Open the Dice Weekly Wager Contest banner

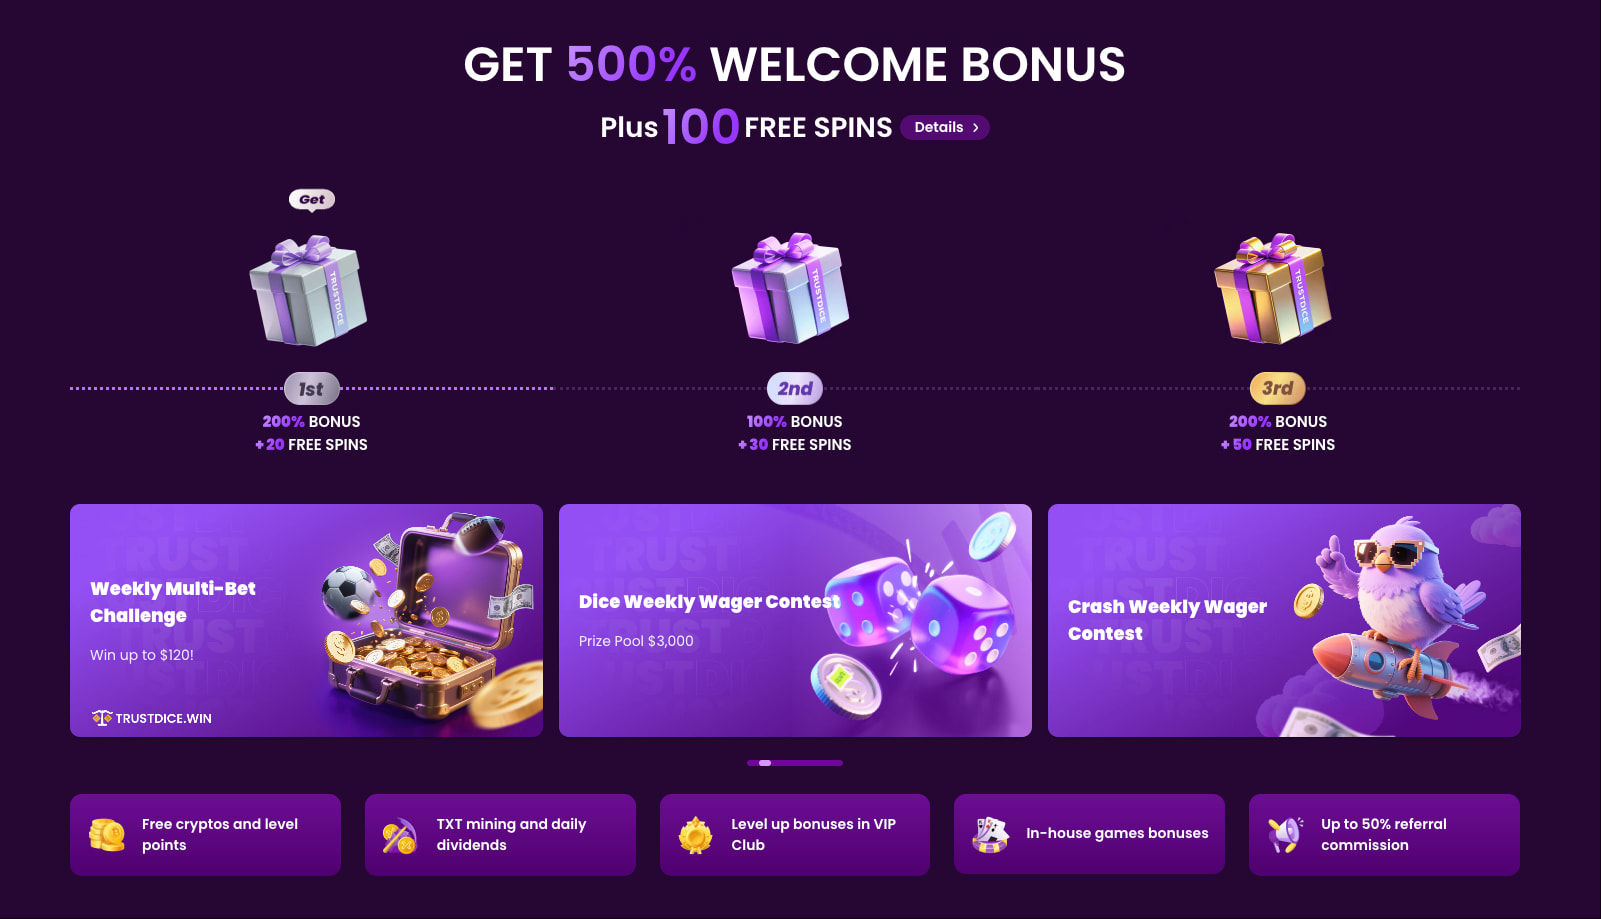click(795, 620)
